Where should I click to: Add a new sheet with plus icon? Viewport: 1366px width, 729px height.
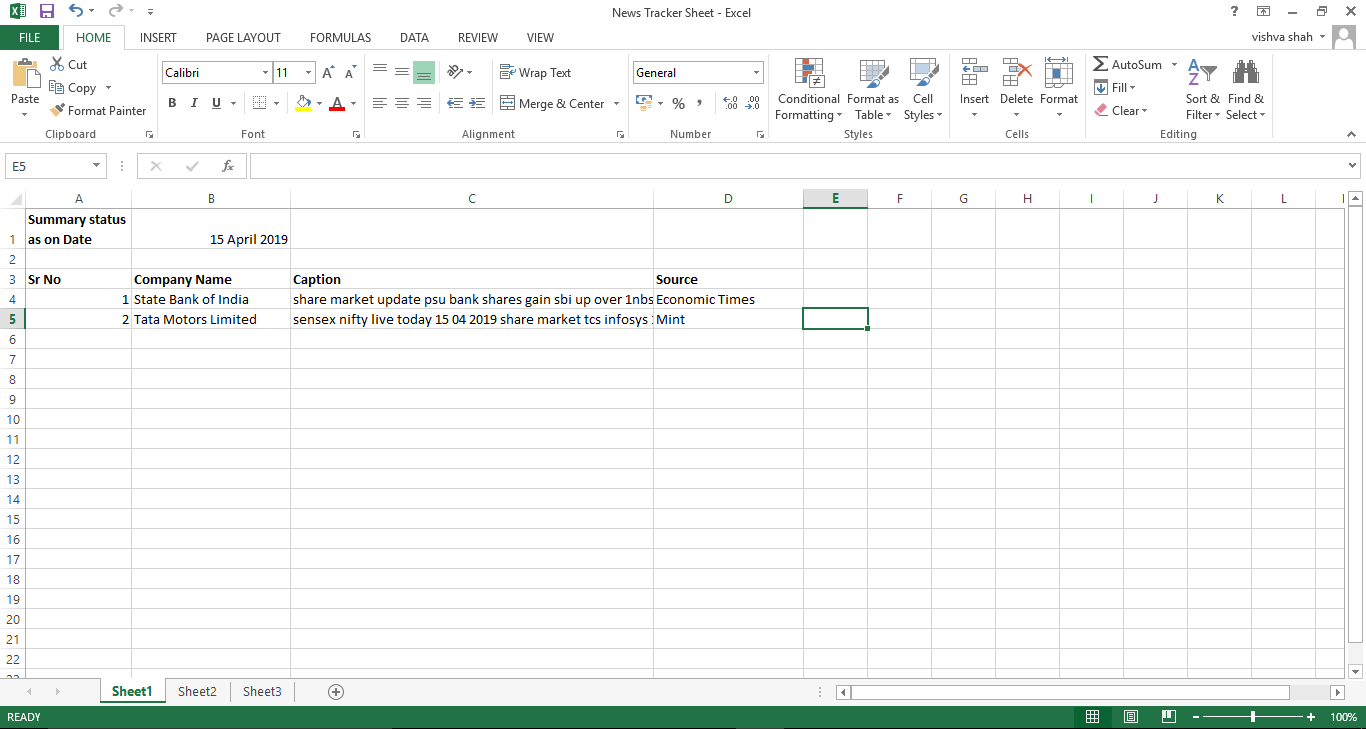pos(336,692)
